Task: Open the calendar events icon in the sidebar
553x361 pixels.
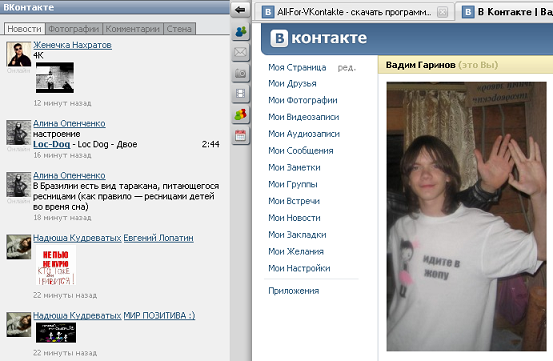Action: click(x=240, y=136)
